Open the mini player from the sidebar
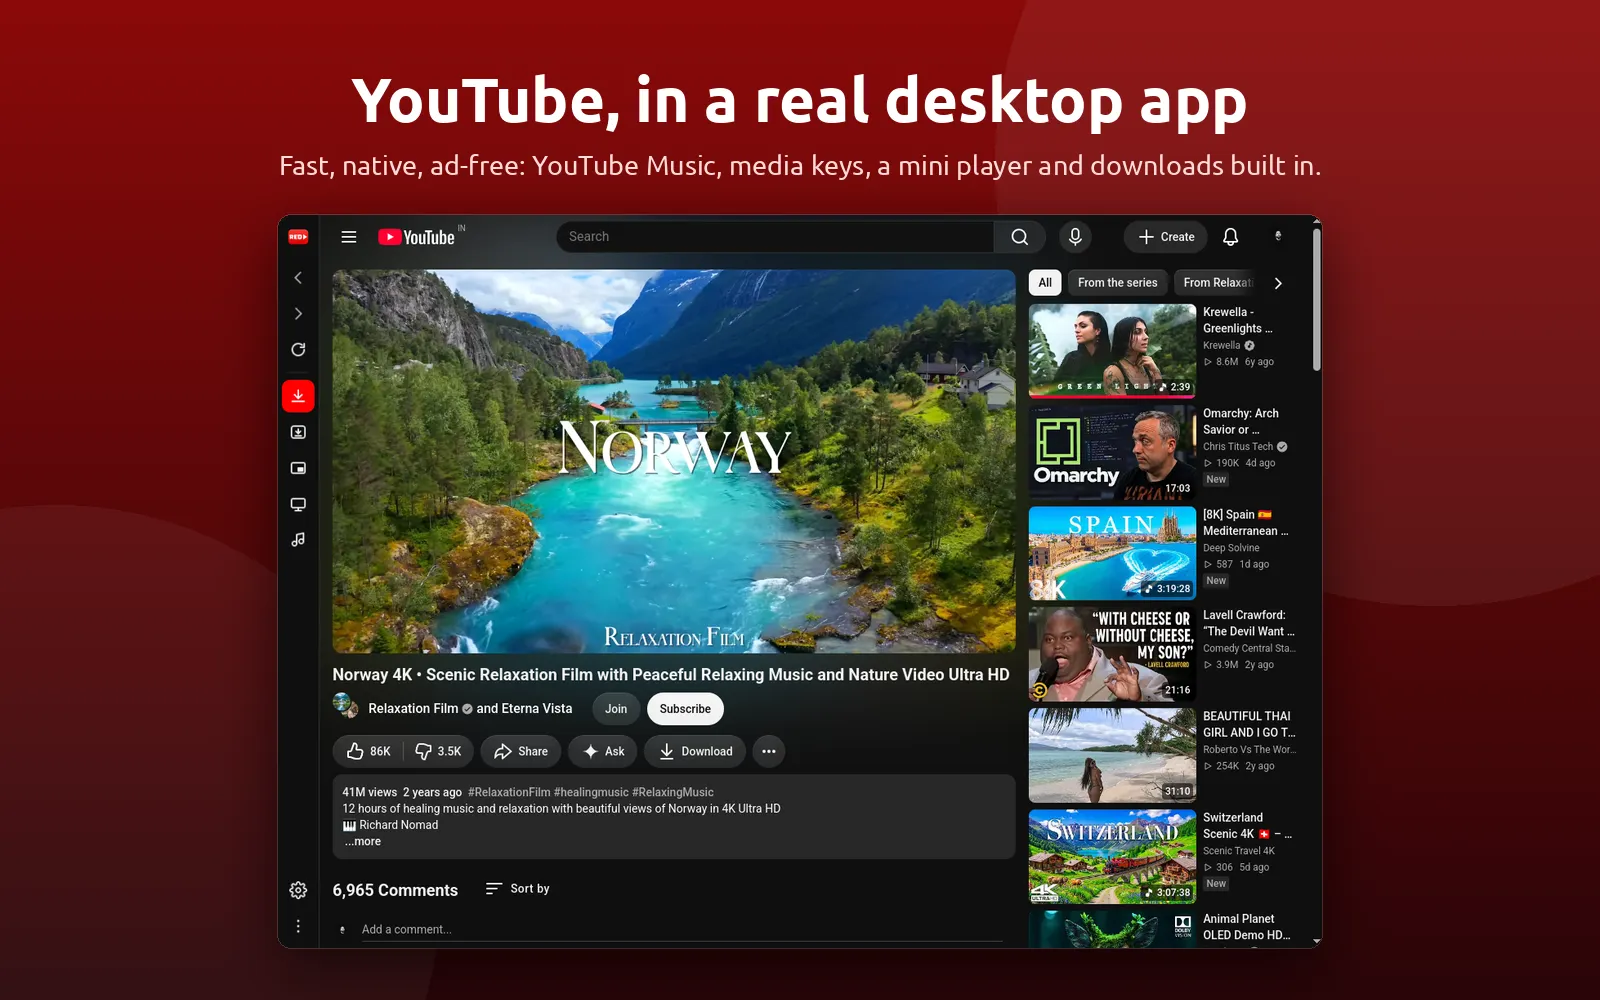The width and height of the screenshot is (1600, 1000). coord(298,468)
